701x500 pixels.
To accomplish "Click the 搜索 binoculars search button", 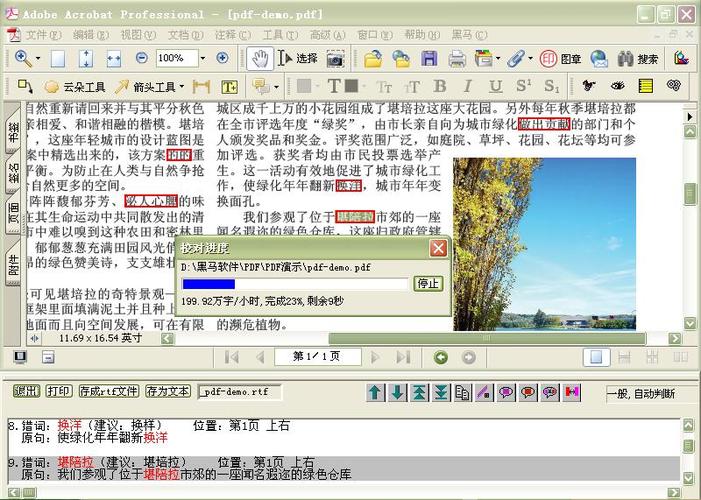I will [638, 59].
